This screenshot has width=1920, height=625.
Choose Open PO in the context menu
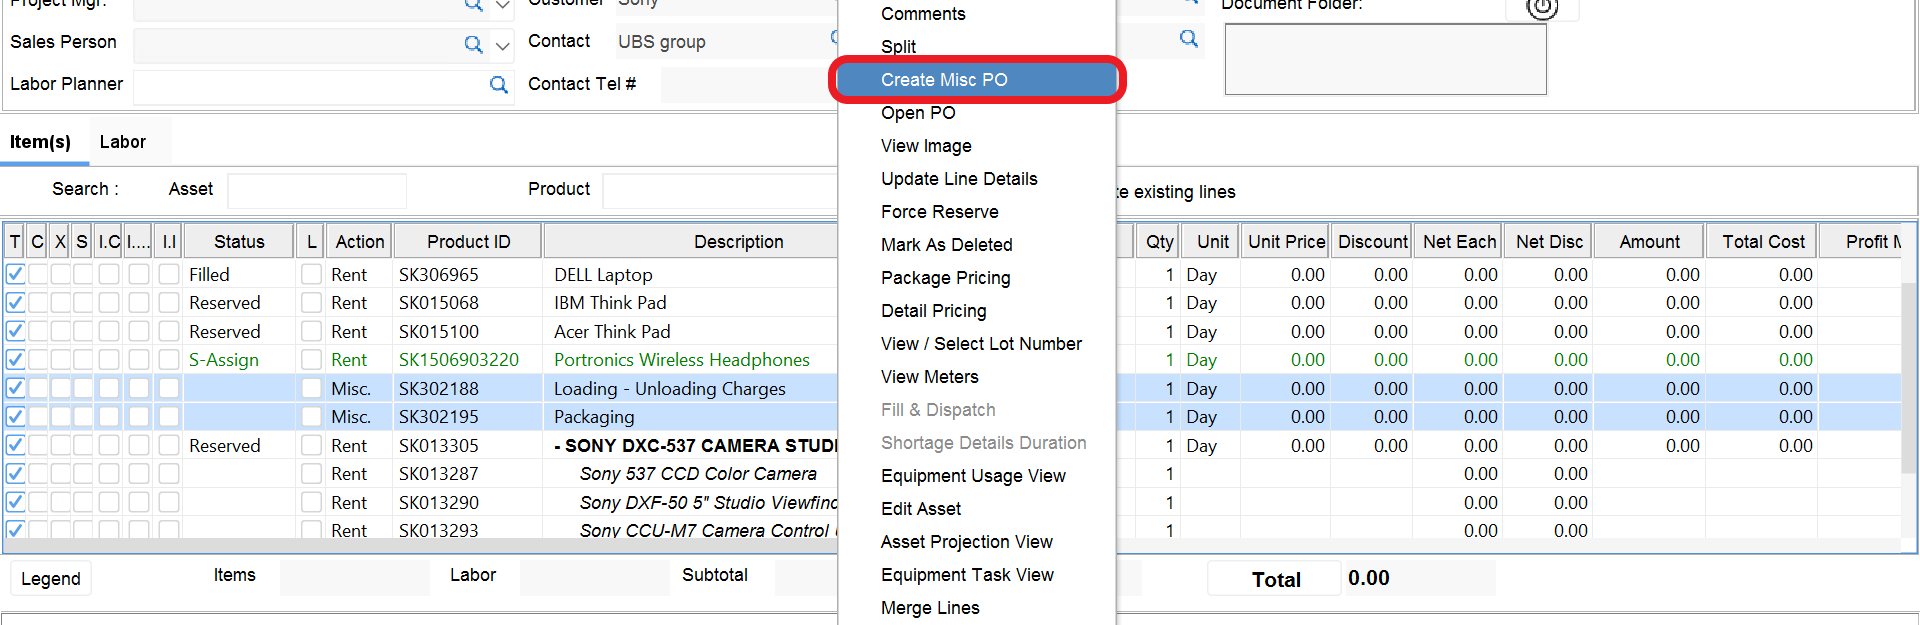point(918,113)
